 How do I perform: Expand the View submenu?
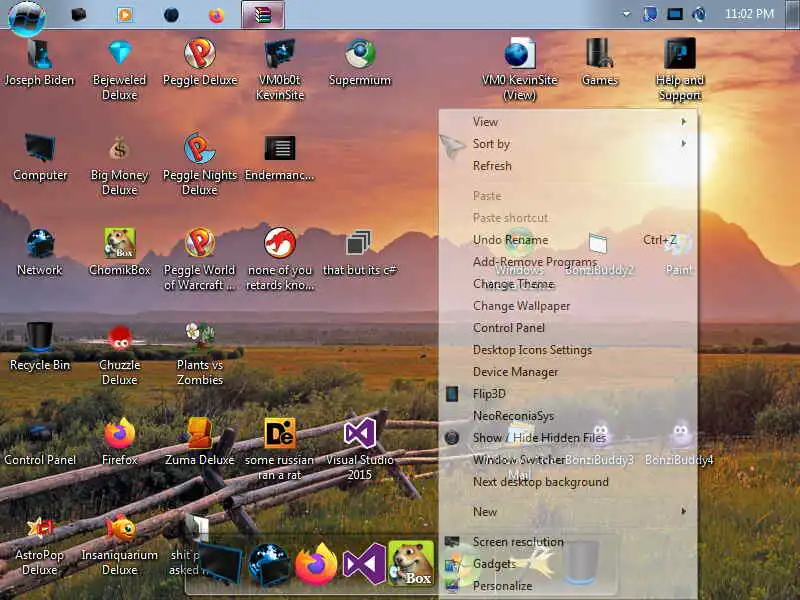568,122
